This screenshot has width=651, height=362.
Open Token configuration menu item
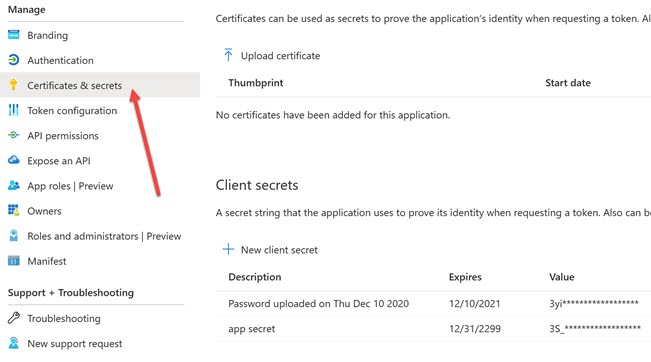click(x=72, y=110)
